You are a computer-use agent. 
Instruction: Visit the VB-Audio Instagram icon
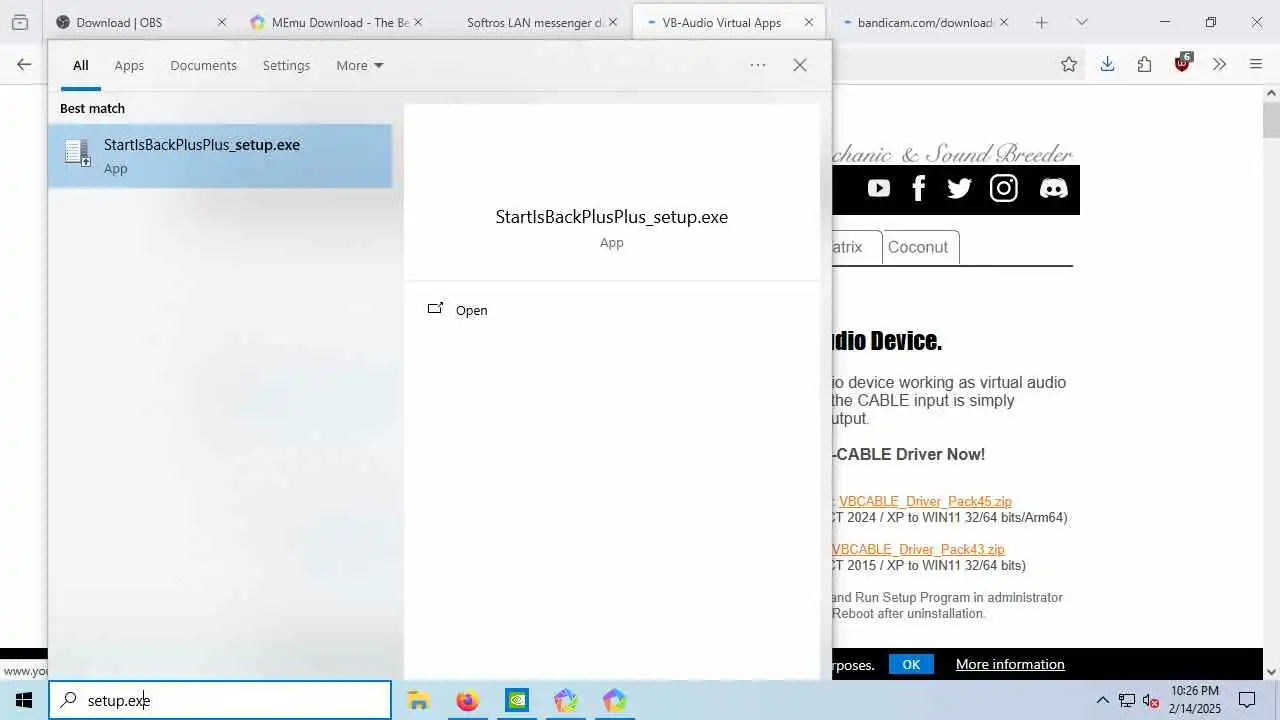click(x=1004, y=188)
